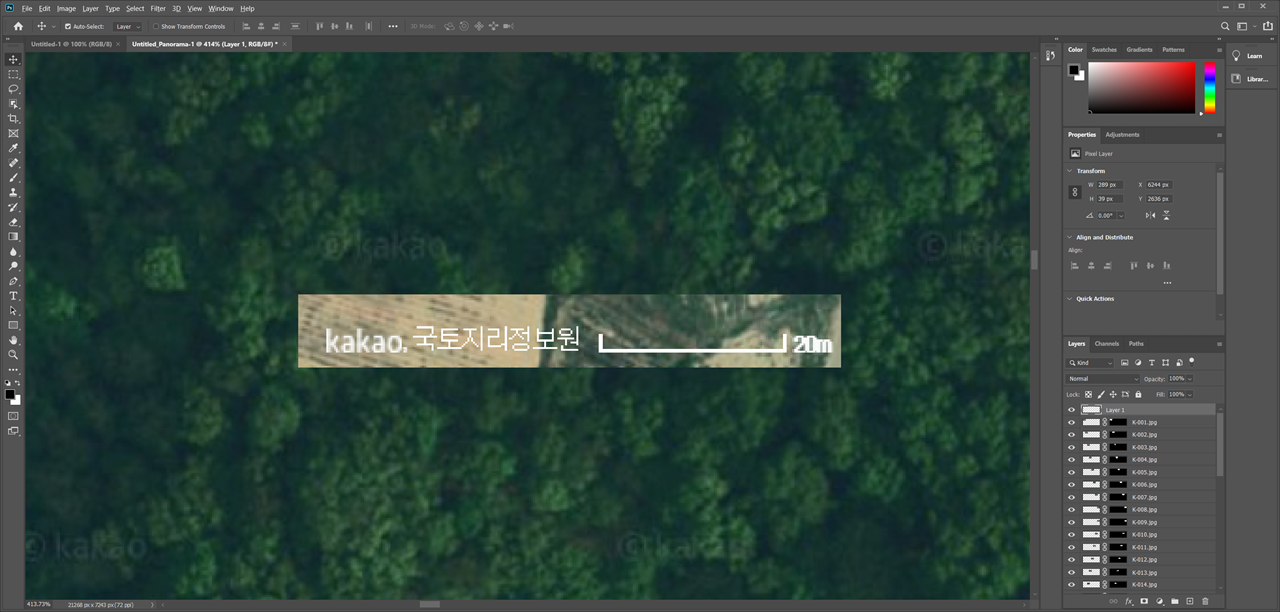Collapse the Align and Distribute section
Image resolution: width=1280 pixels, height=612 pixels.
coord(1070,237)
